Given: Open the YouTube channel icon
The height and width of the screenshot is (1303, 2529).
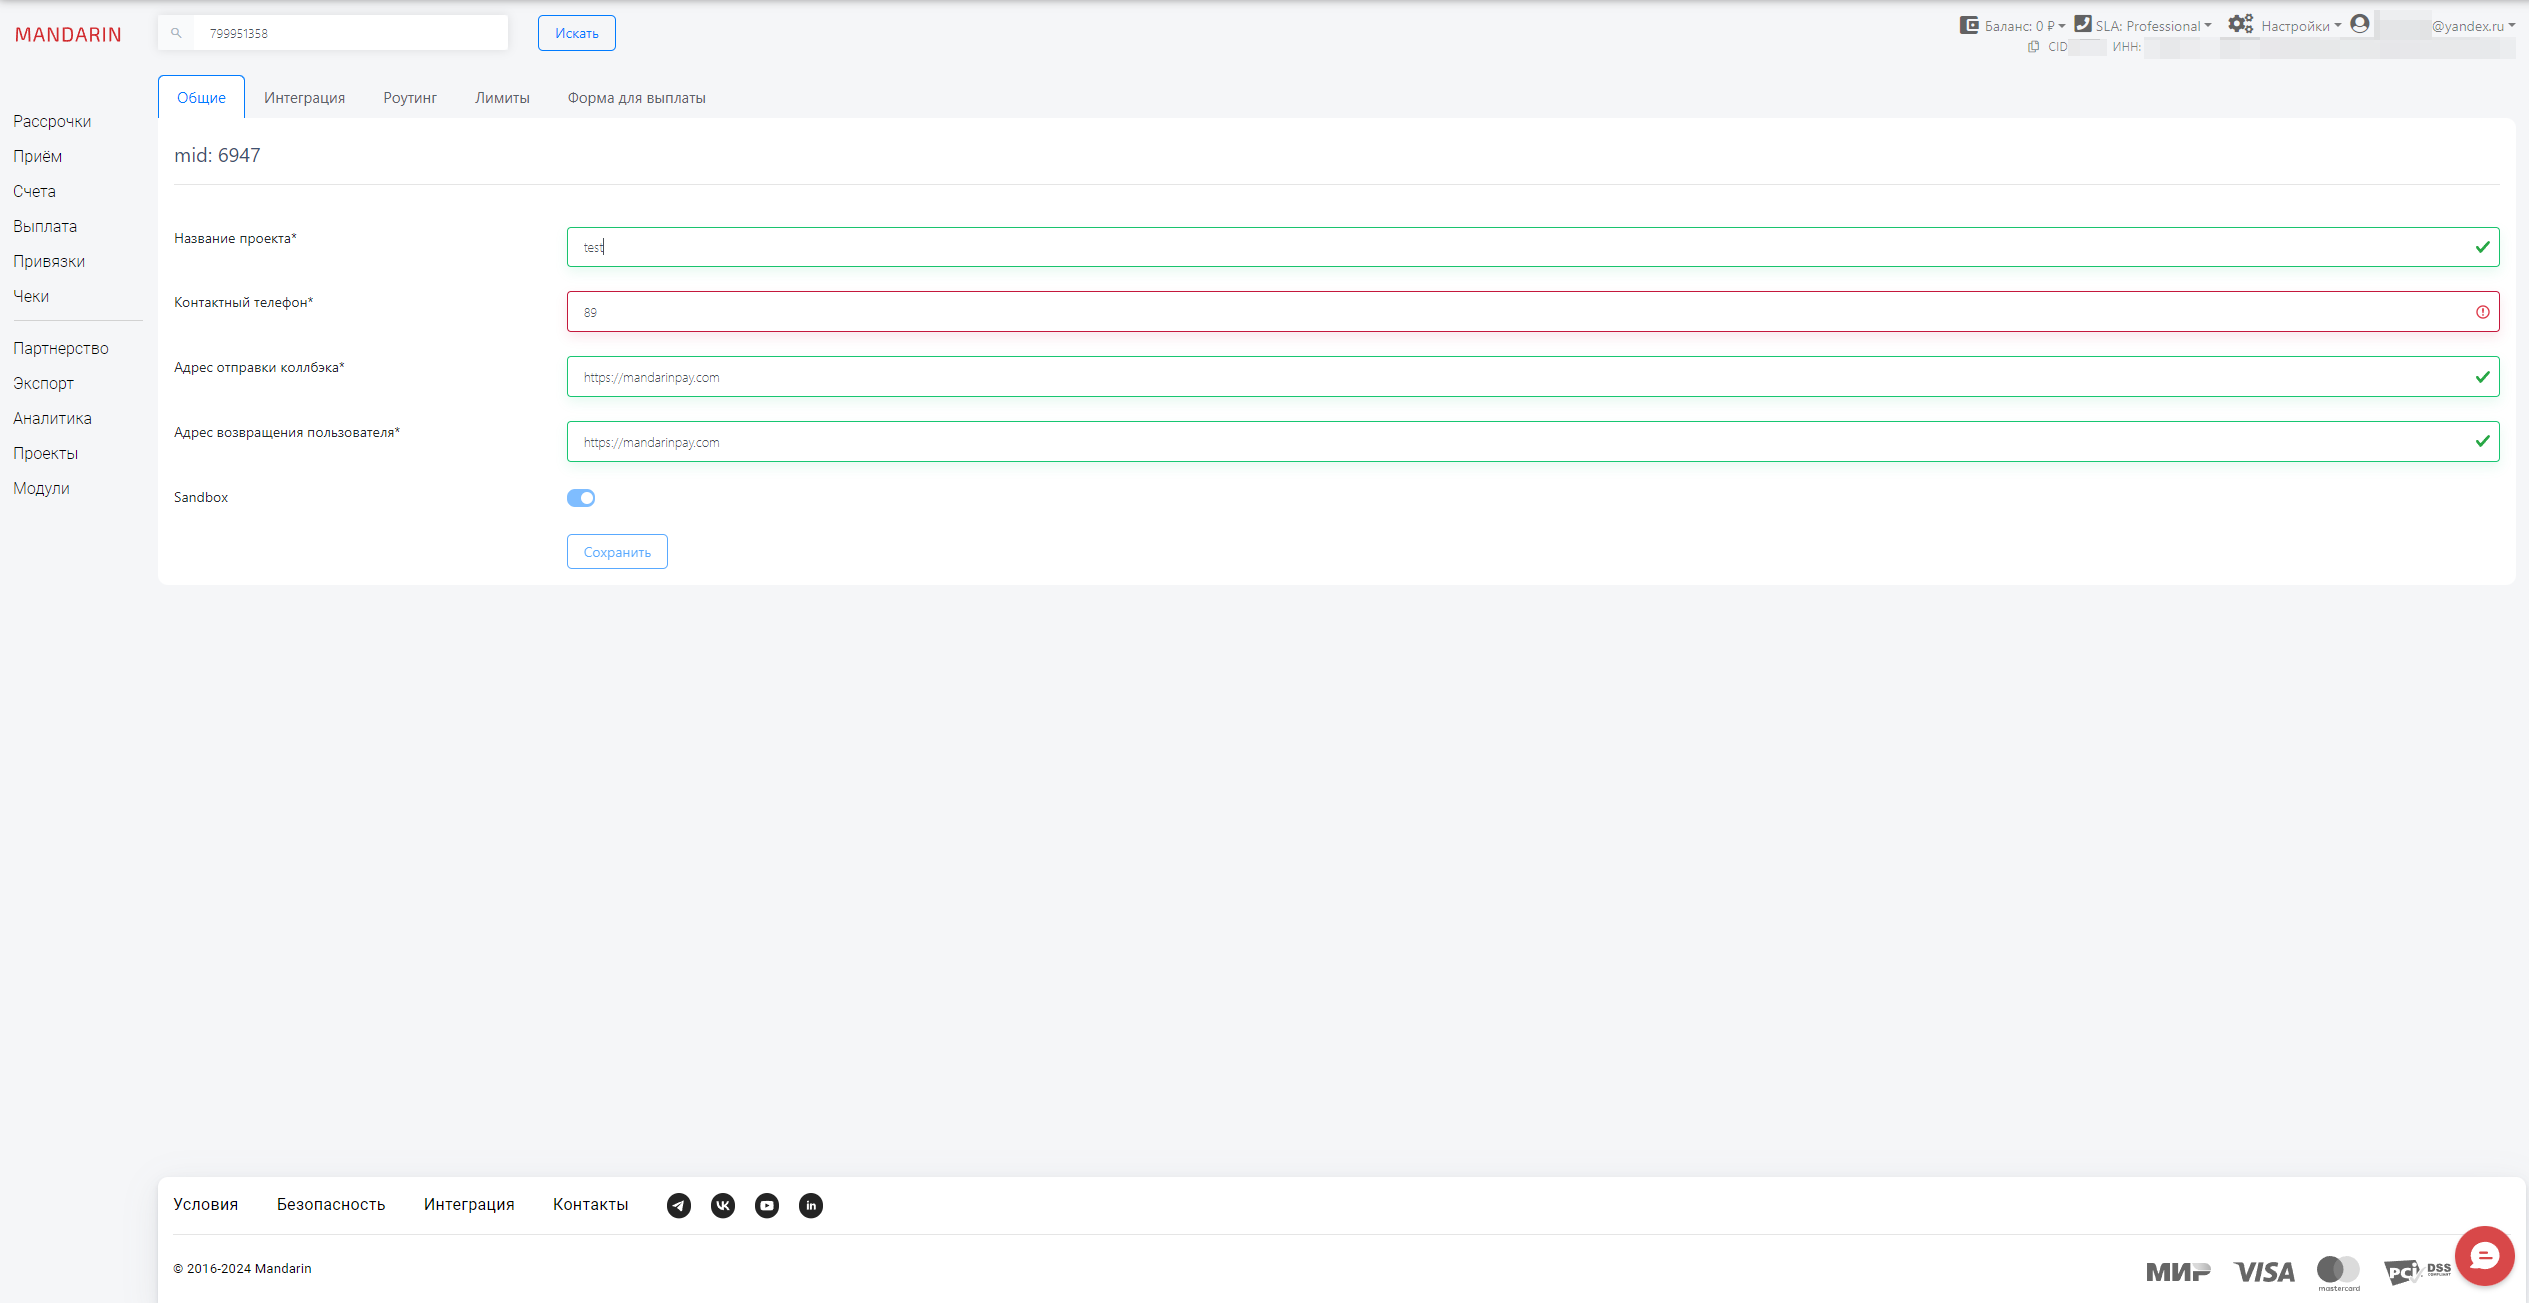Looking at the screenshot, I should coord(767,1206).
